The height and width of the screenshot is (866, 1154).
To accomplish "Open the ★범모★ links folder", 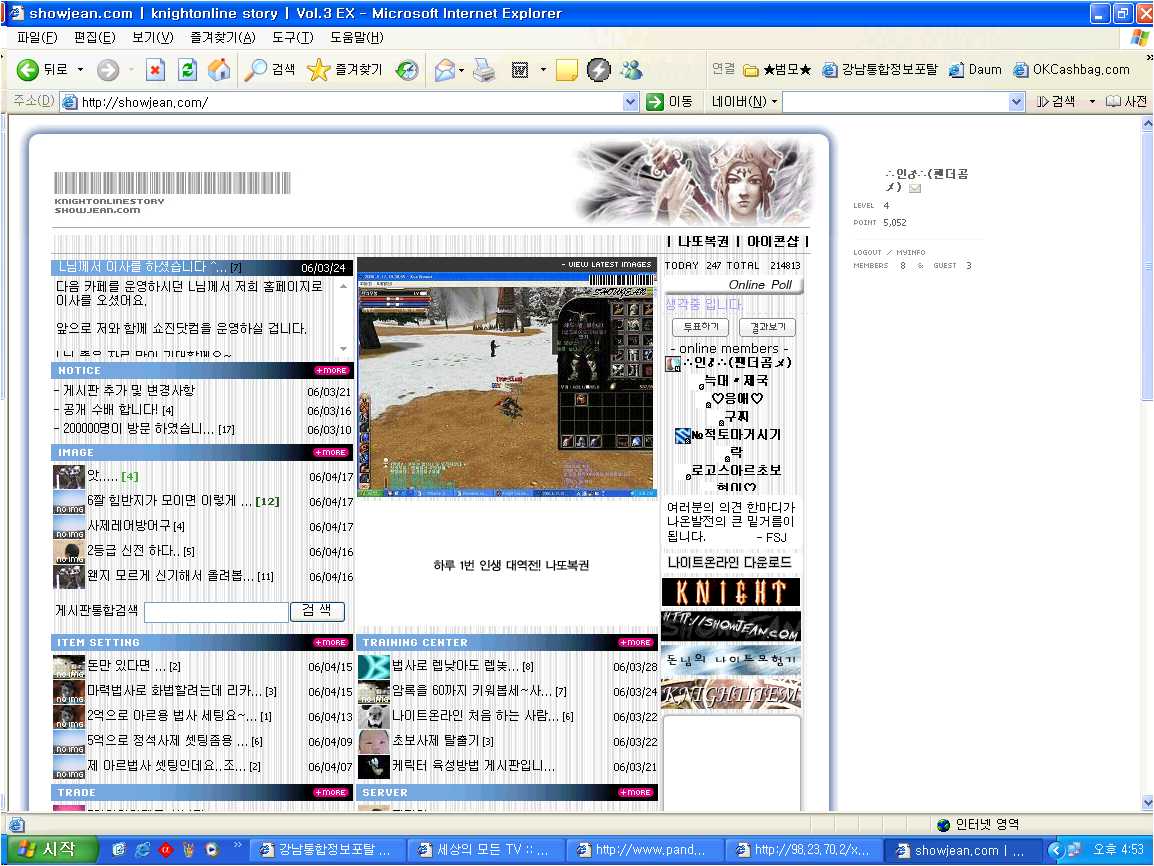I will pos(777,70).
